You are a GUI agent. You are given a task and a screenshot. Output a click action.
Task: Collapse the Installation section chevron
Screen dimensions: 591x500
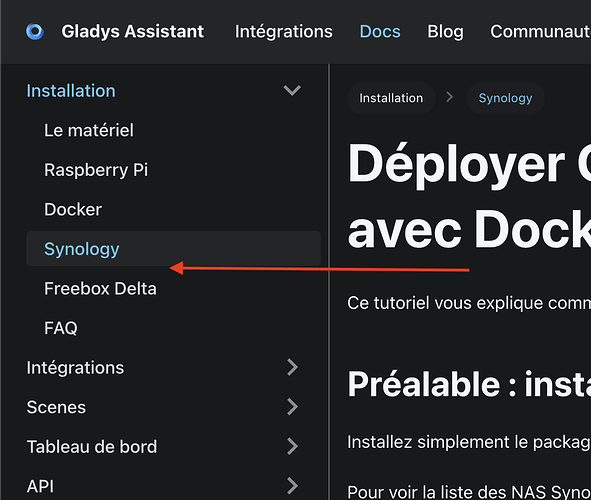coord(292,90)
